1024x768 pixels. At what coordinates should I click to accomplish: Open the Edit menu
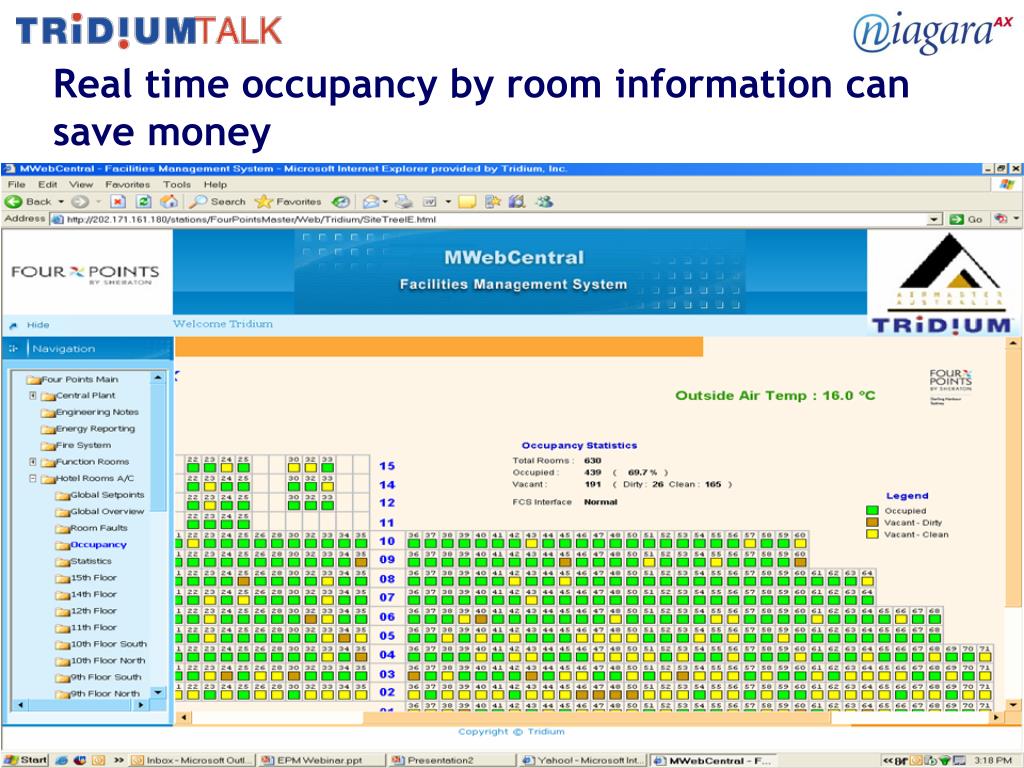tap(47, 185)
